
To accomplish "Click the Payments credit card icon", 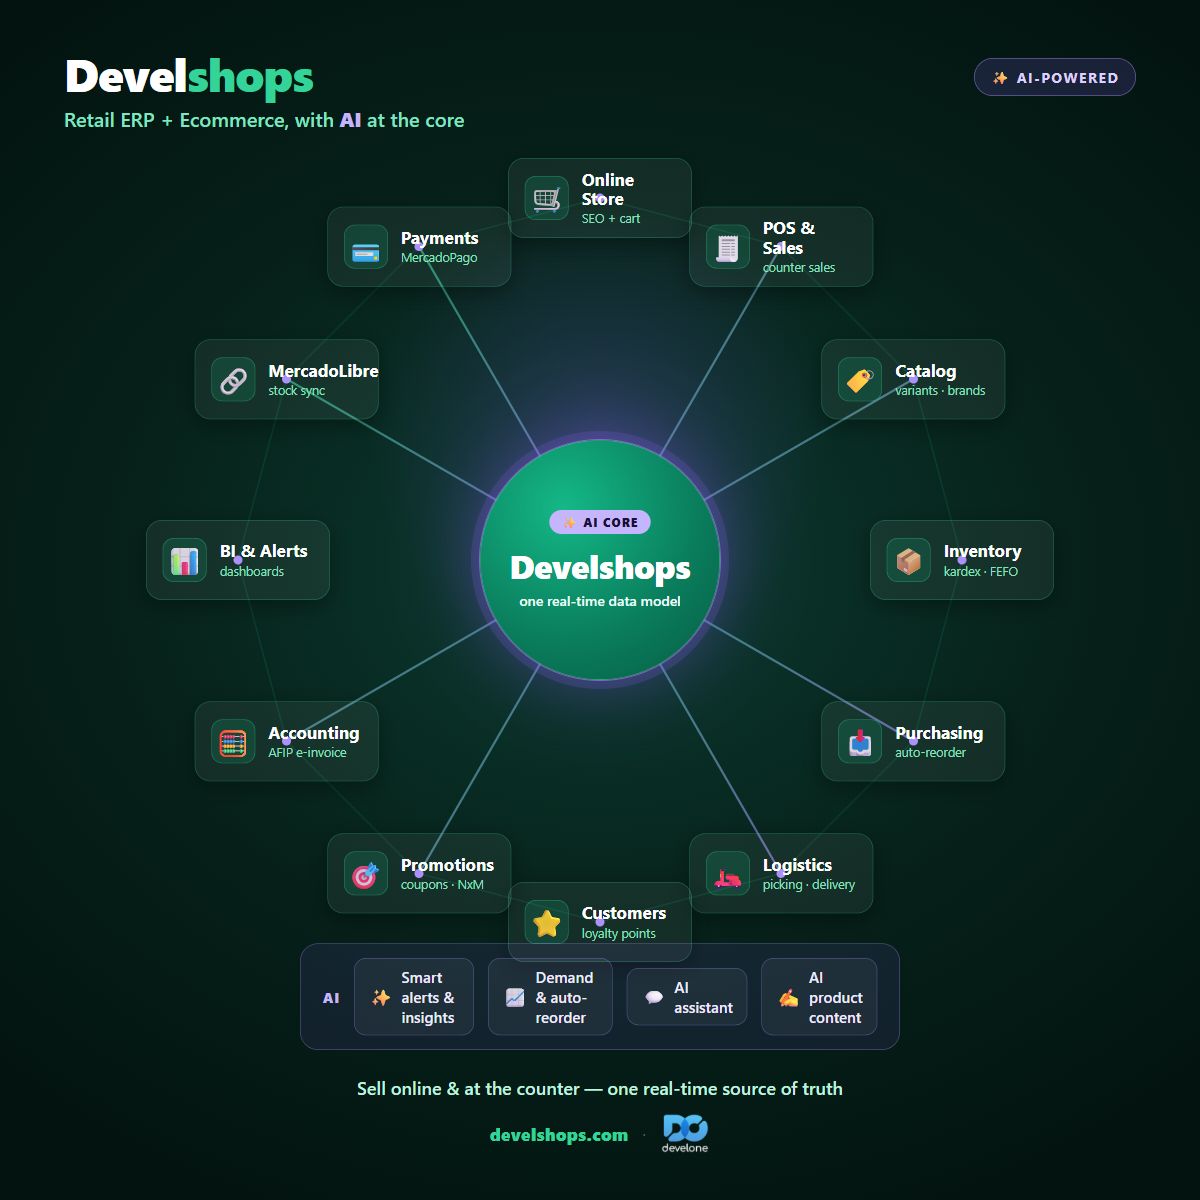I will [x=365, y=247].
